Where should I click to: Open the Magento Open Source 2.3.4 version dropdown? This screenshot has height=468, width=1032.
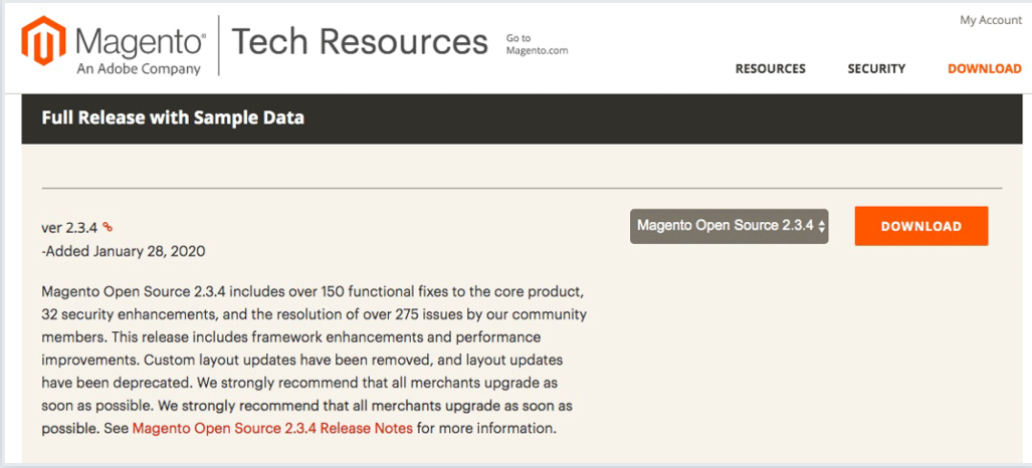(729, 226)
